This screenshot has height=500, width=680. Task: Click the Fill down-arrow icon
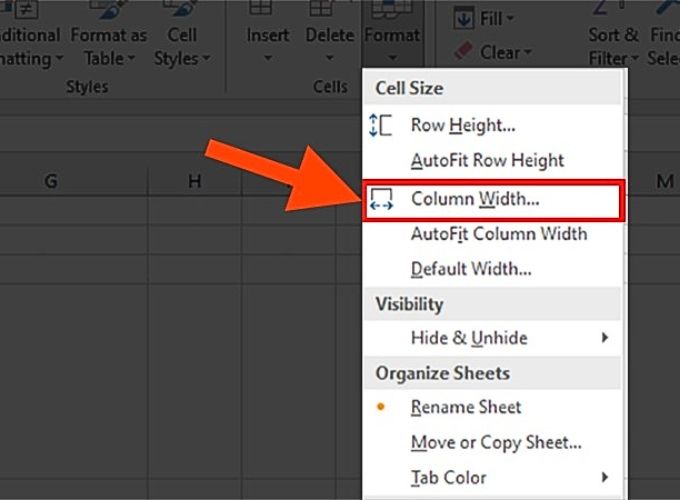(463, 19)
